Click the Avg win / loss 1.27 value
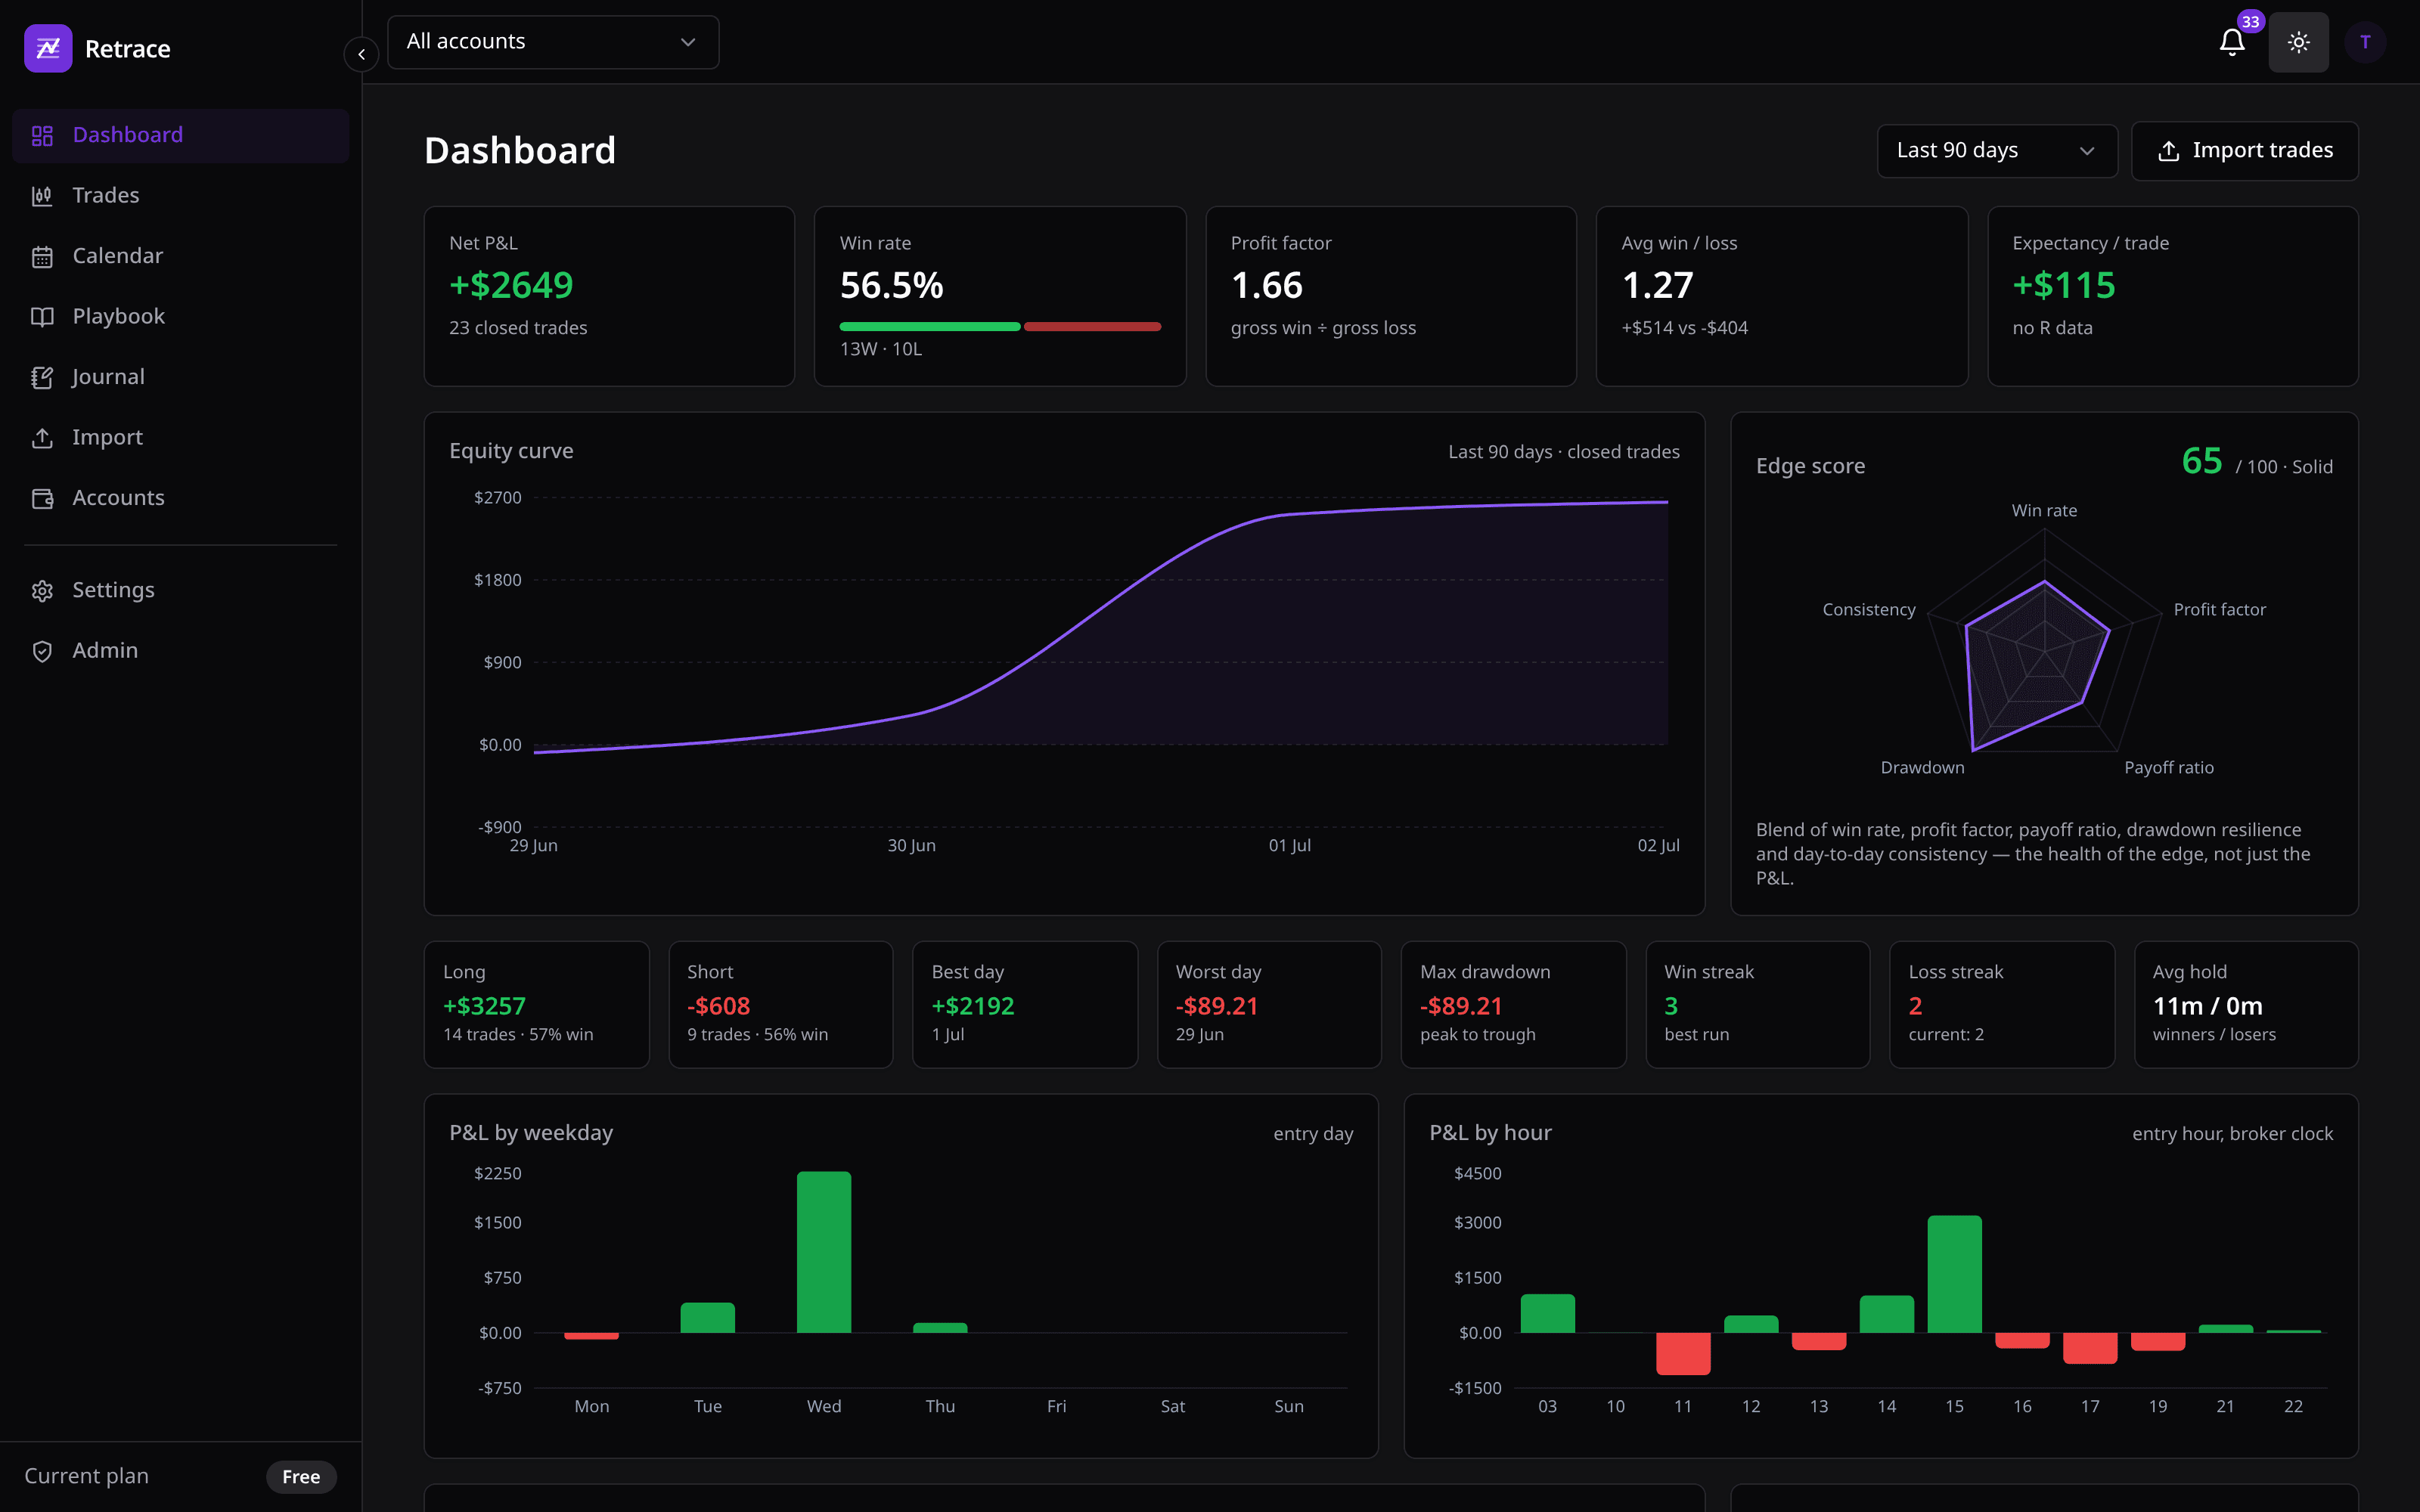Screen dimensions: 2420x1512 tap(1658, 286)
